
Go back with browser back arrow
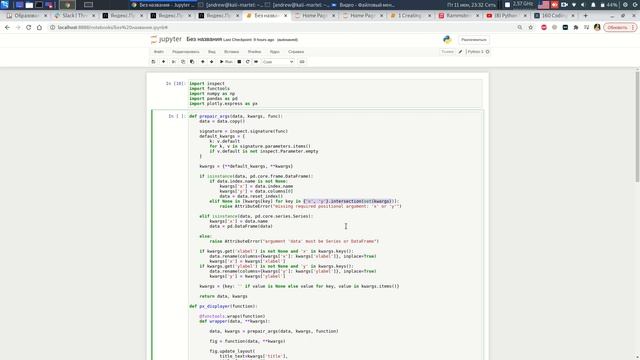(x=7, y=27)
